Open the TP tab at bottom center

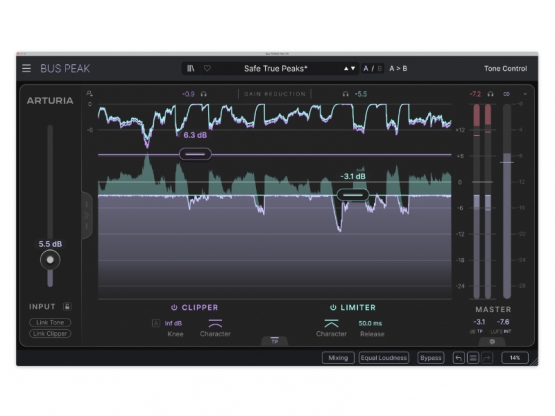click(x=275, y=341)
